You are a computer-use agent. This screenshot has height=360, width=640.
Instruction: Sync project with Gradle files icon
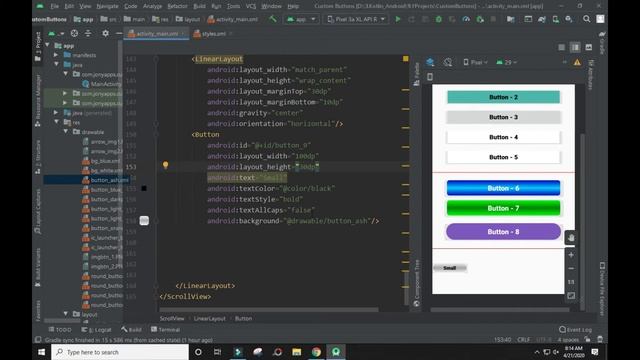pos(542,19)
